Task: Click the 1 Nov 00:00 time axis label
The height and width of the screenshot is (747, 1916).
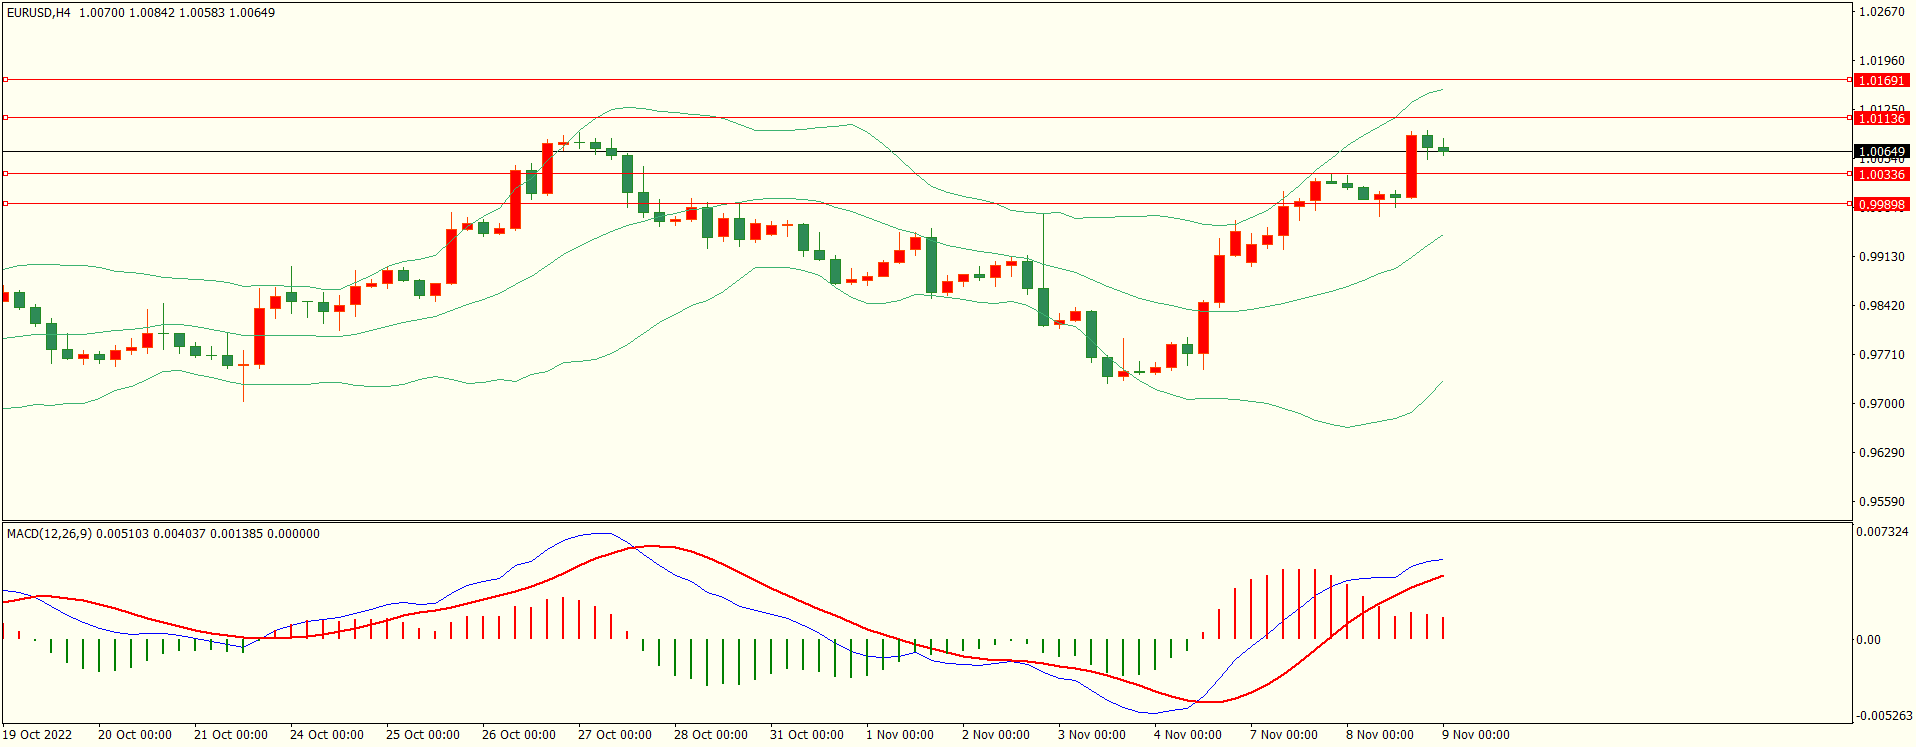Action: 900,735
